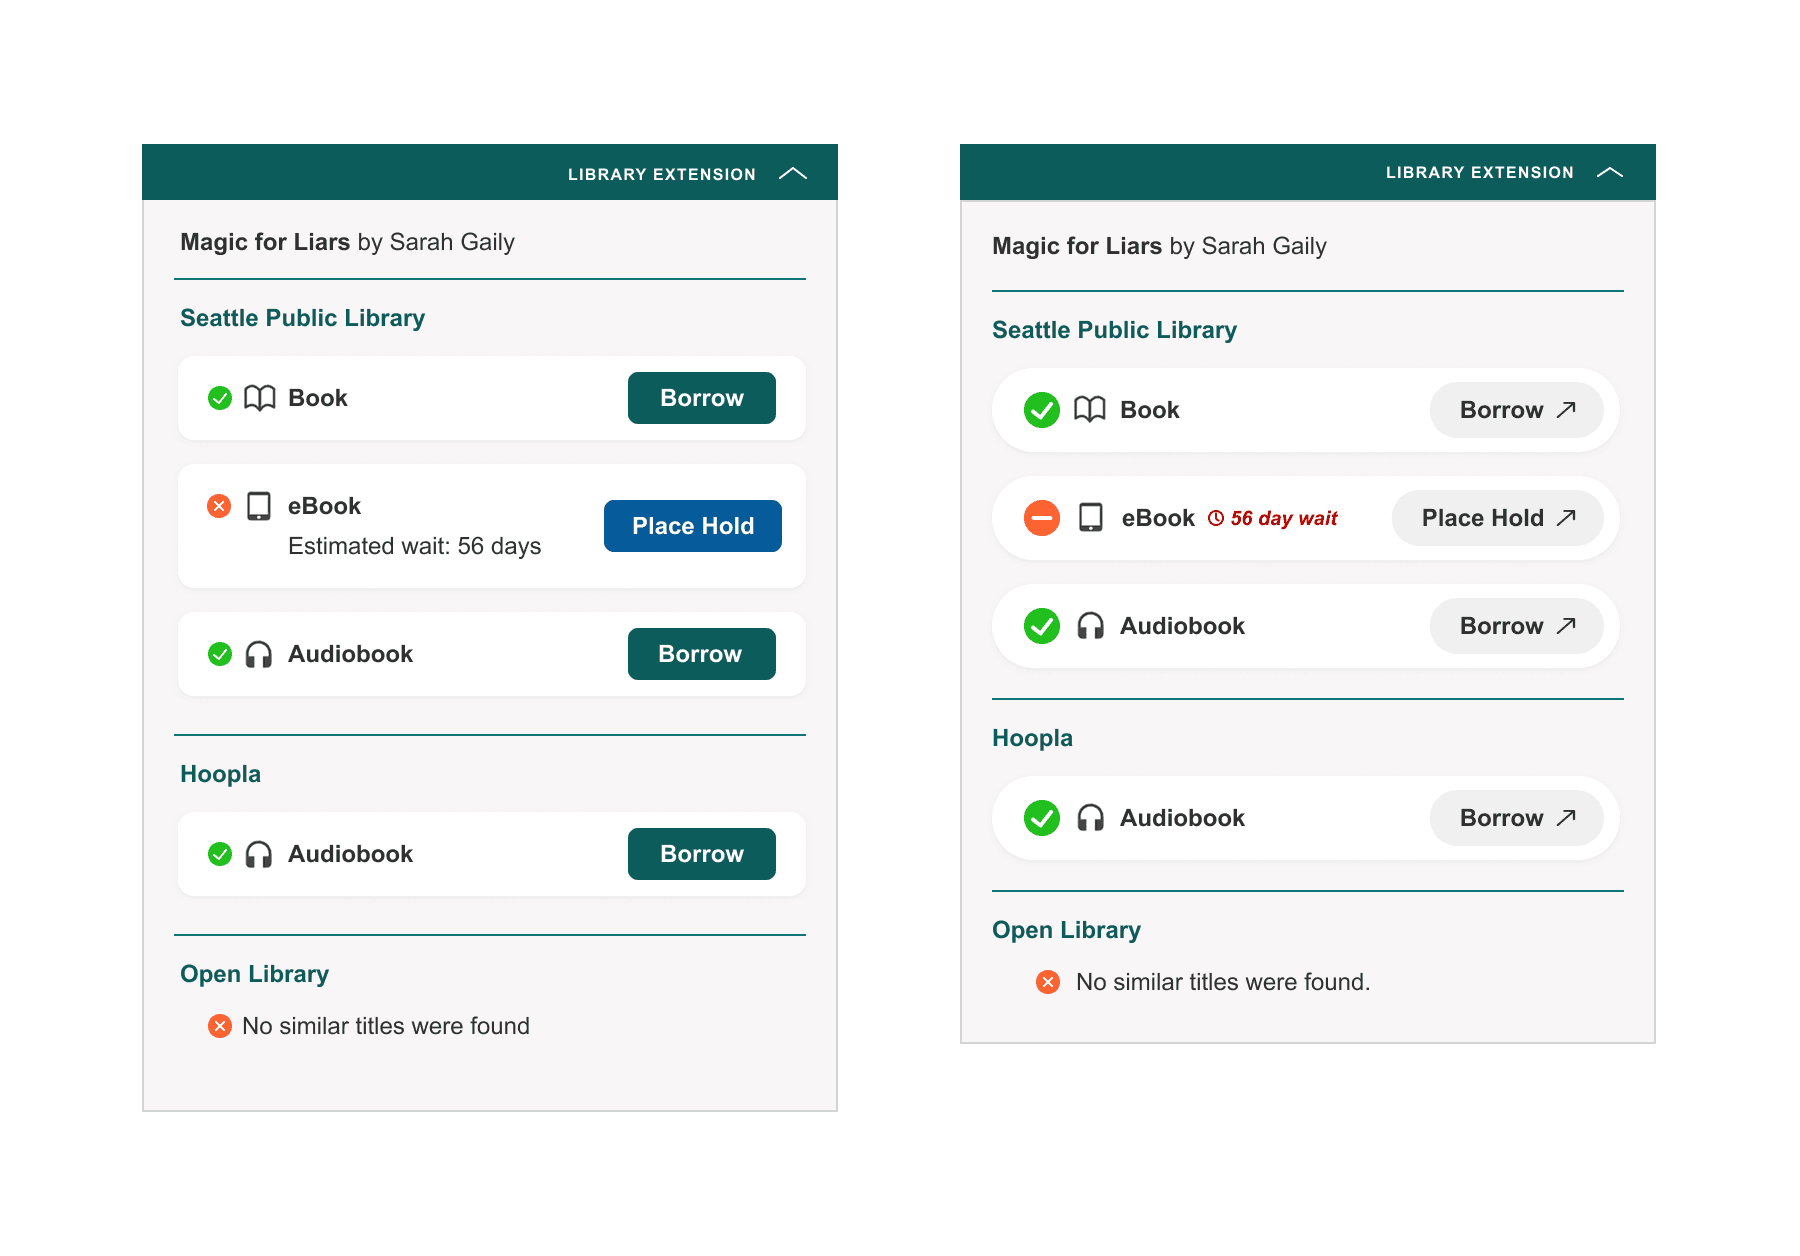
Task: Click the headphones icon under left Hoopla section
Action: [x=259, y=854]
